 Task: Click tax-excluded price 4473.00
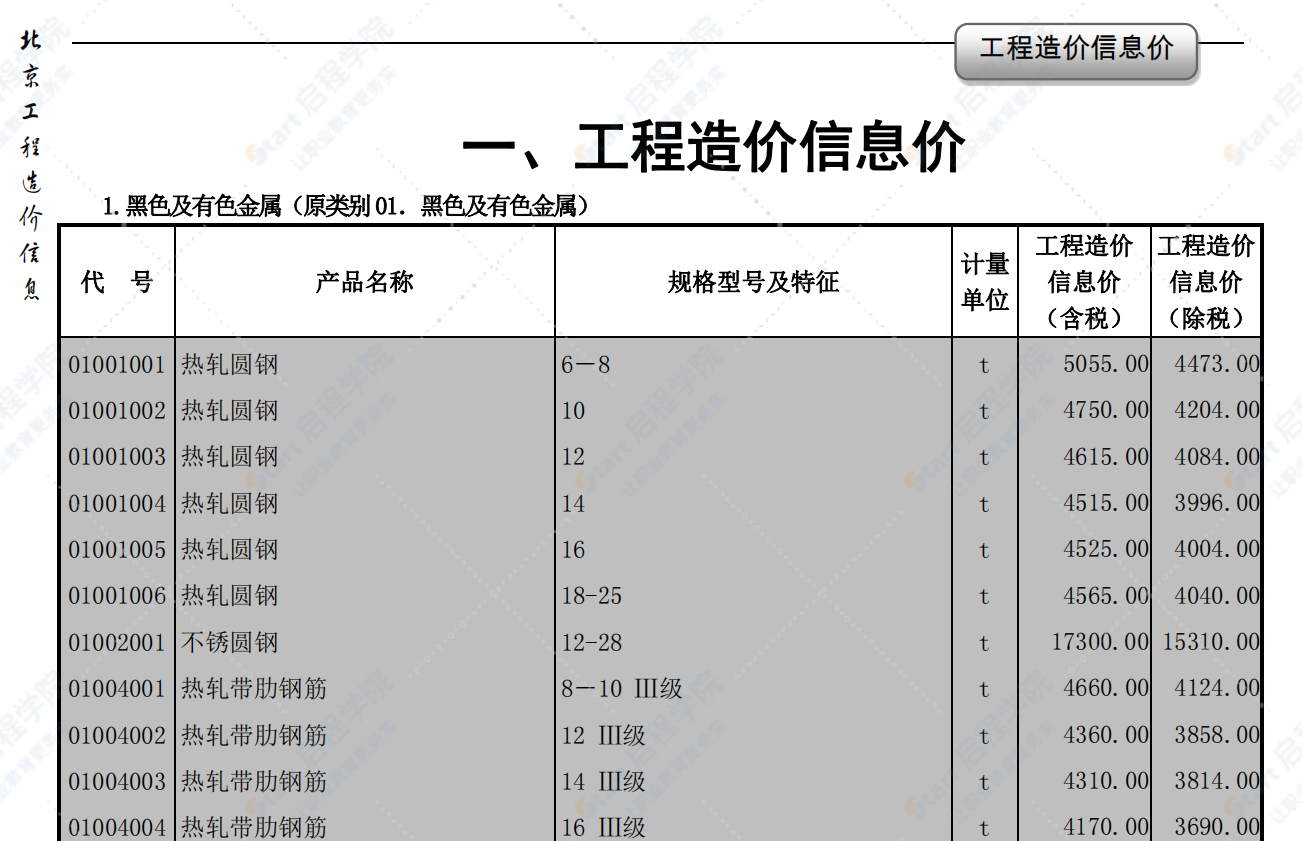click(1217, 365)
